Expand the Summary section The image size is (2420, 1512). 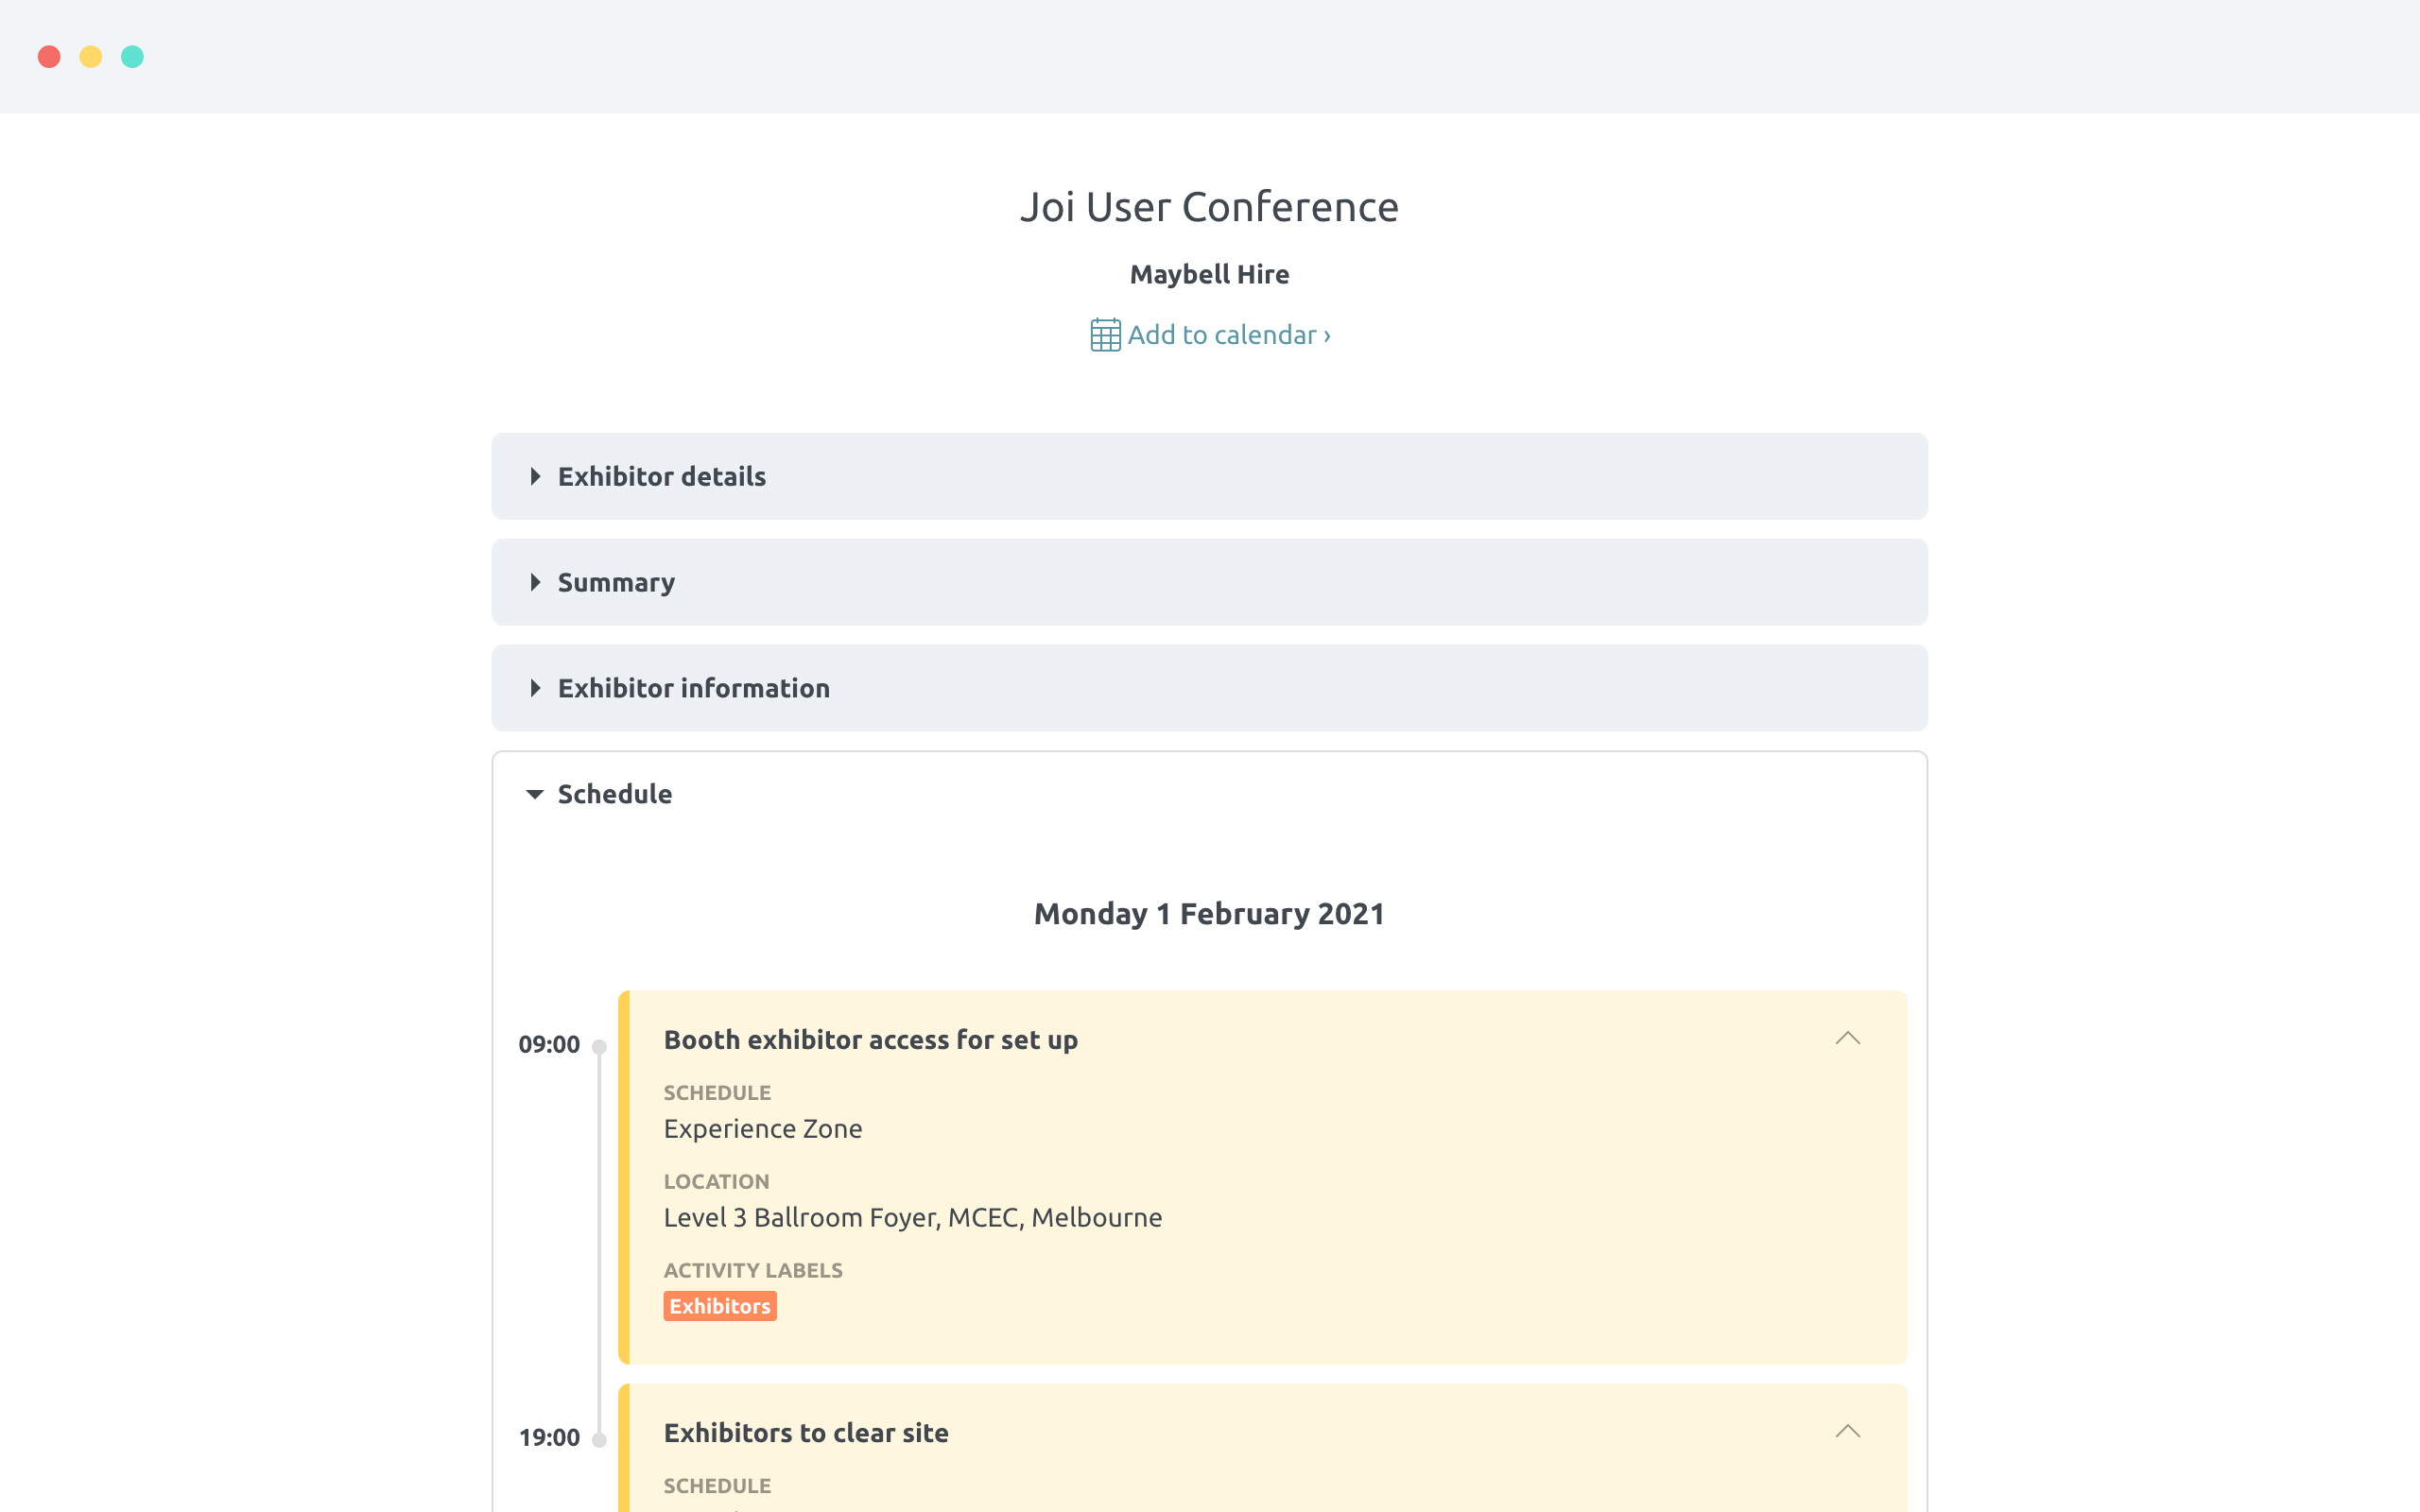tap(1209, 582)
